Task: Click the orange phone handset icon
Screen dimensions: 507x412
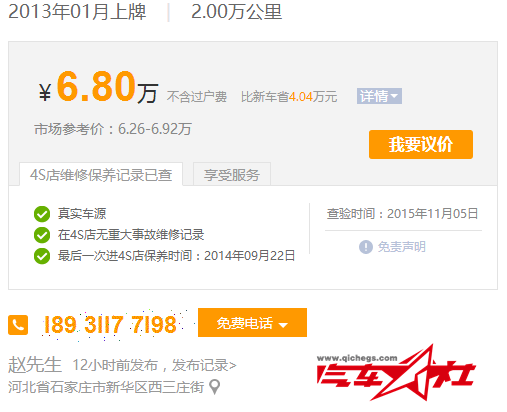Action: 18,324
